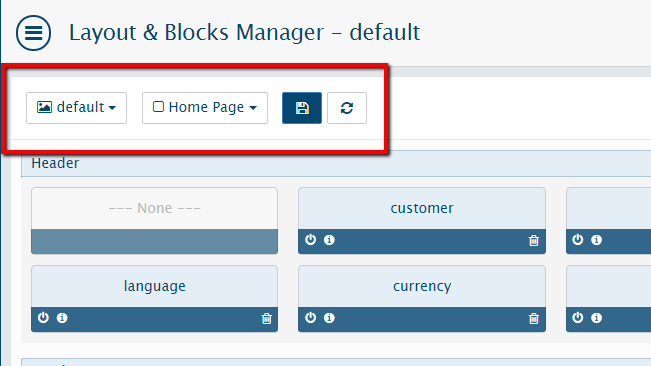Show info on cut-off block right of currency

click(597, 318)
